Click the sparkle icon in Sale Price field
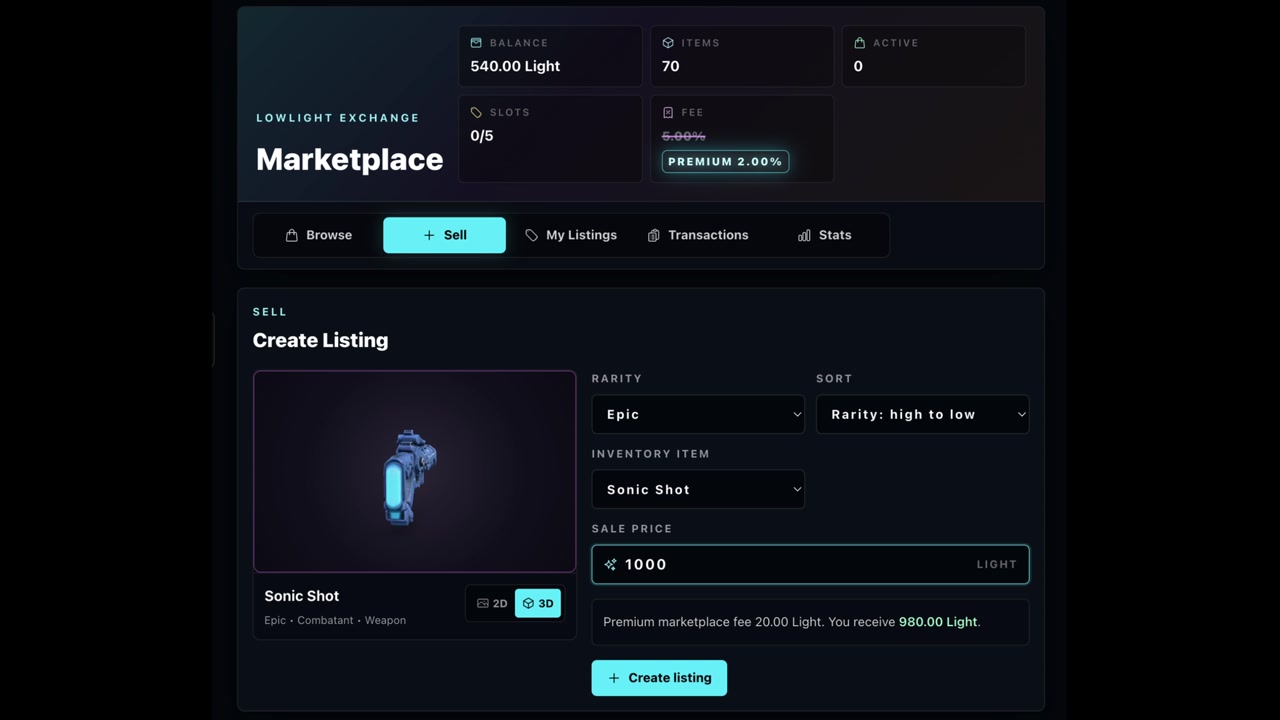This screenshot has height=720, width=1280. pyautogui.click(x=610, y=564)
